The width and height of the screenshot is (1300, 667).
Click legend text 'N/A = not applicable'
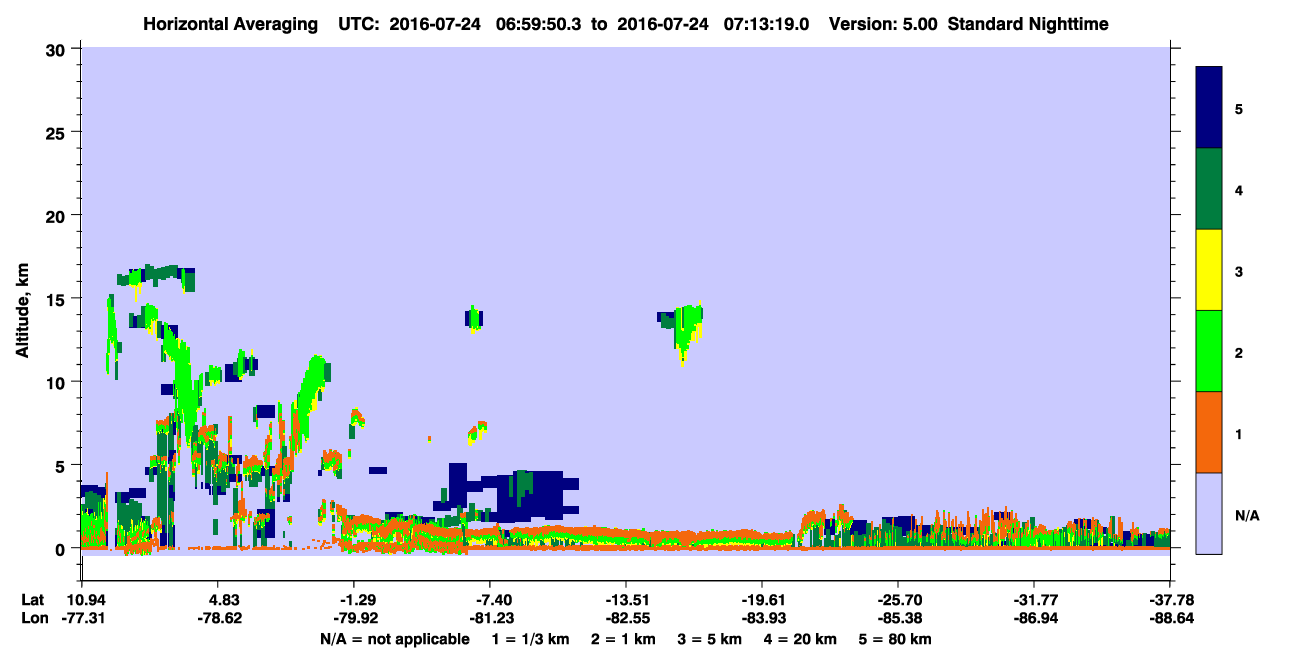pos(395,639)
